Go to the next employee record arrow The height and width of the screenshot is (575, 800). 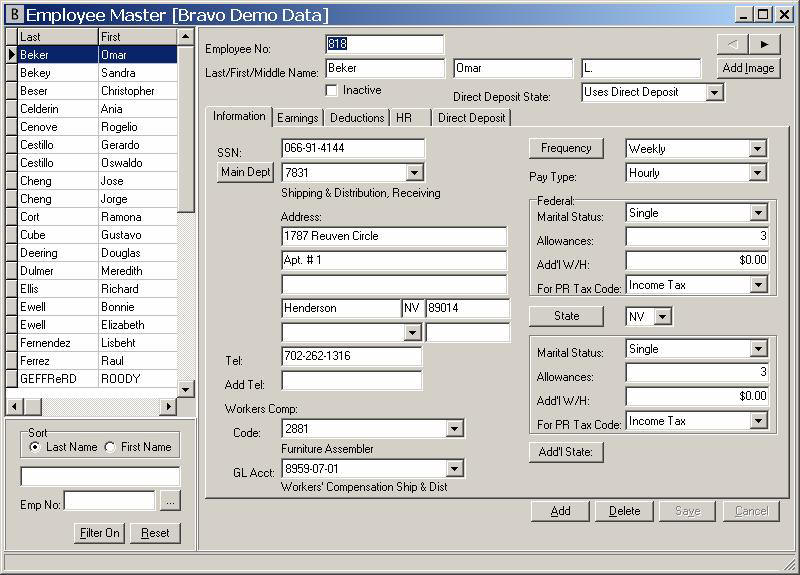[764, 44]
